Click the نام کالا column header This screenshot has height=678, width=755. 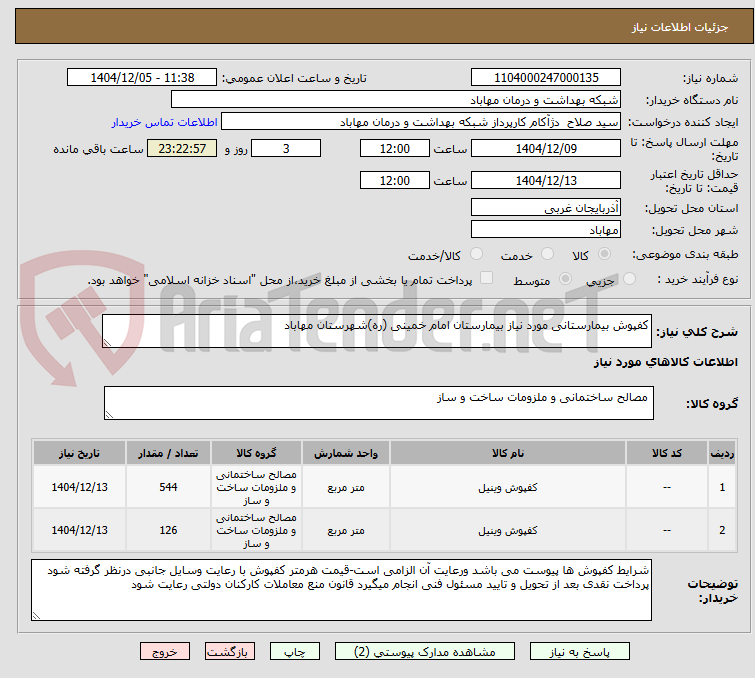click(x=508, y=453)
